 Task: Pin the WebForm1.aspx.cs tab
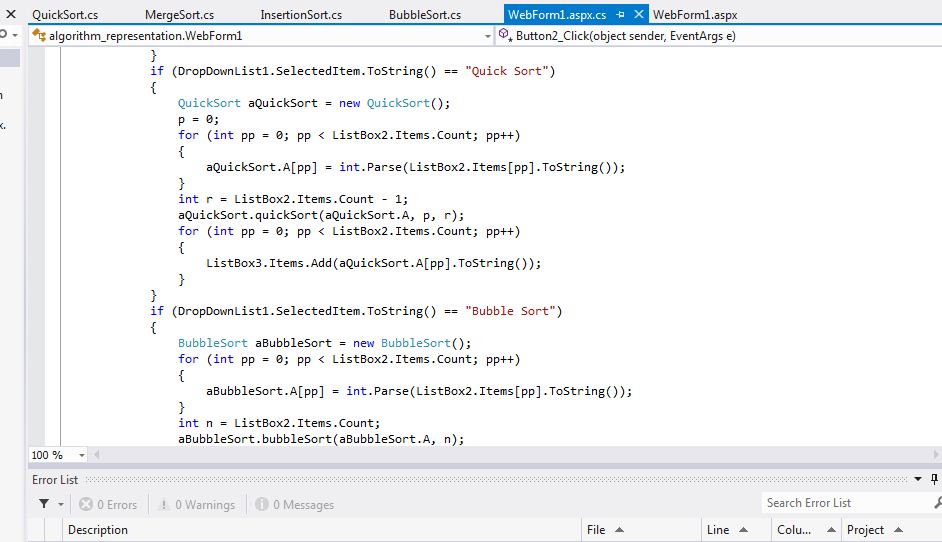[x=621, y=14]
